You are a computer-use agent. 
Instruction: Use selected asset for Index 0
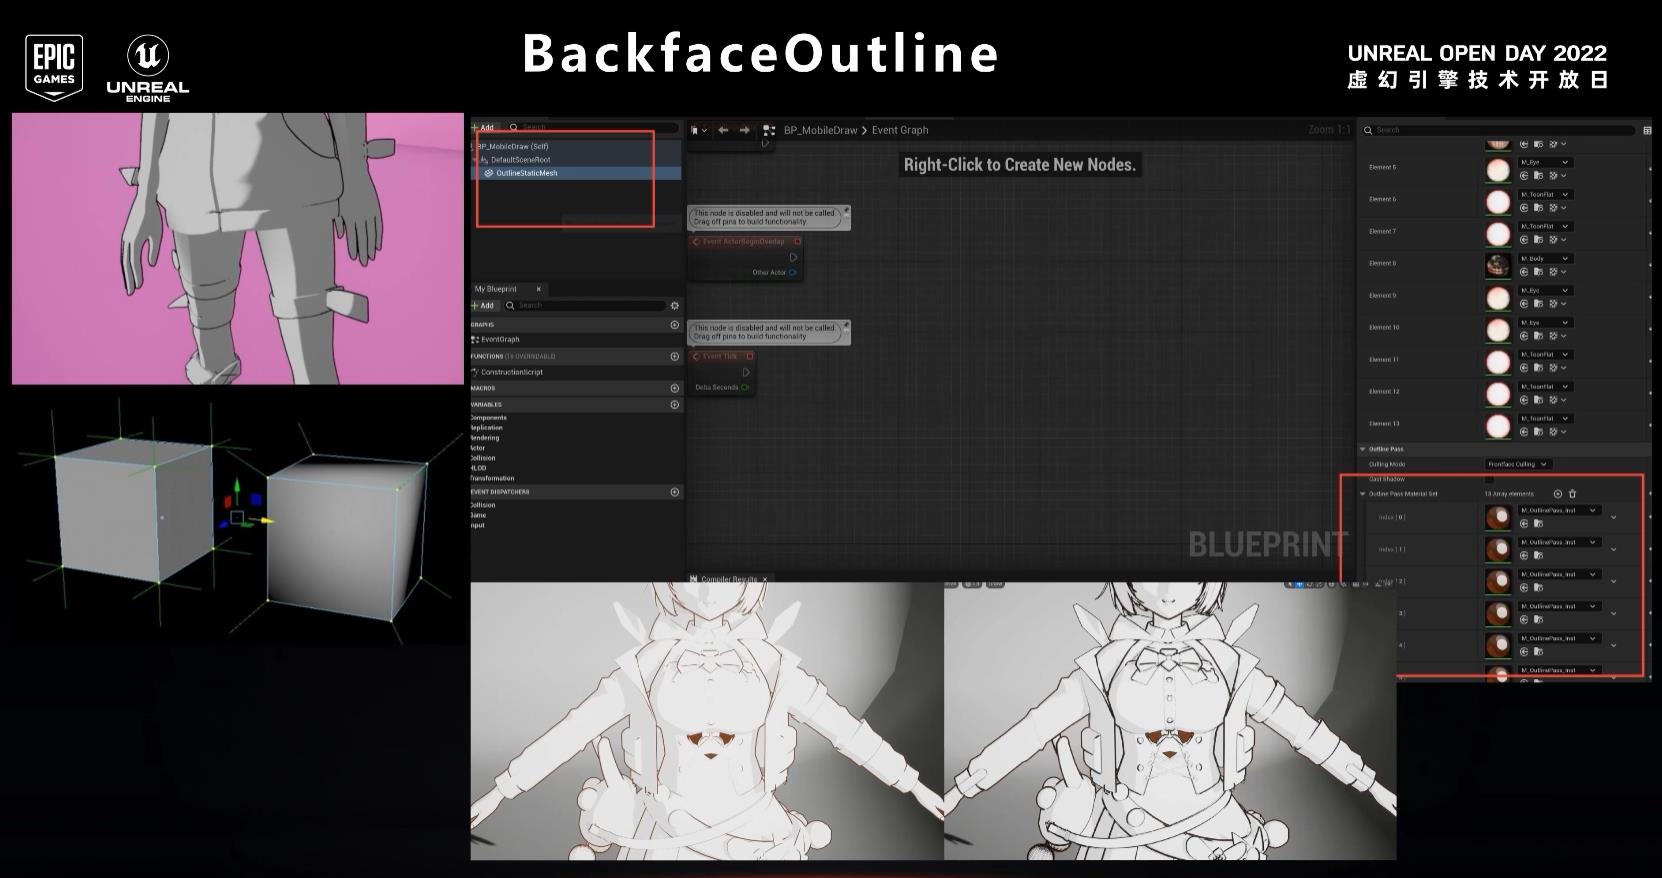(1525, 524)
